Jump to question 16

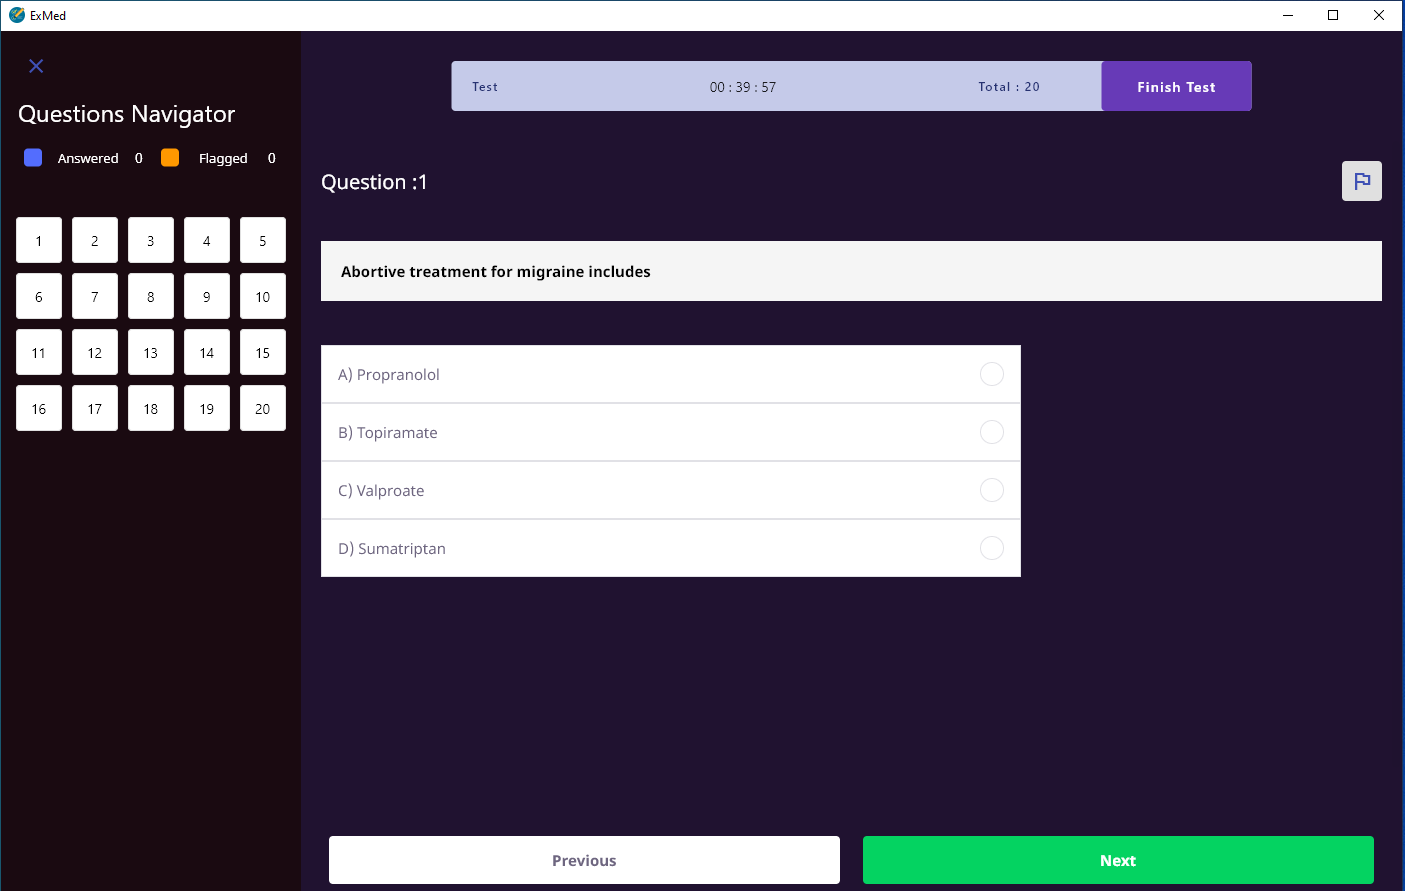click(38, 408)
